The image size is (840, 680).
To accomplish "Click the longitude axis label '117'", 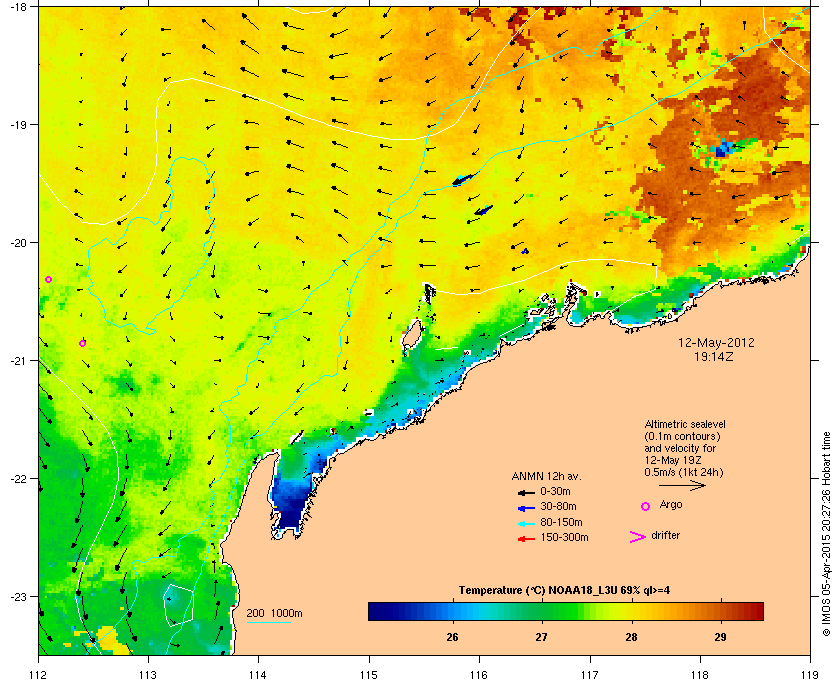I will 590,675.
